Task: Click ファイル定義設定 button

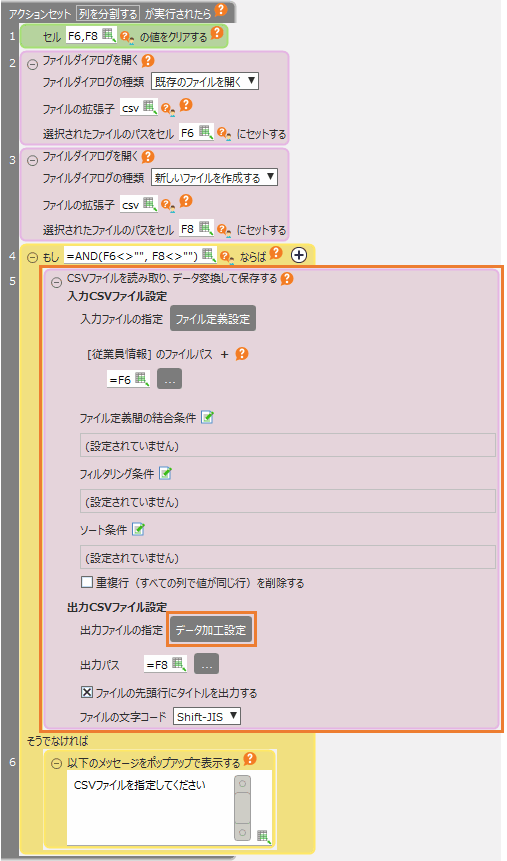Action: [x=213, y=318]
